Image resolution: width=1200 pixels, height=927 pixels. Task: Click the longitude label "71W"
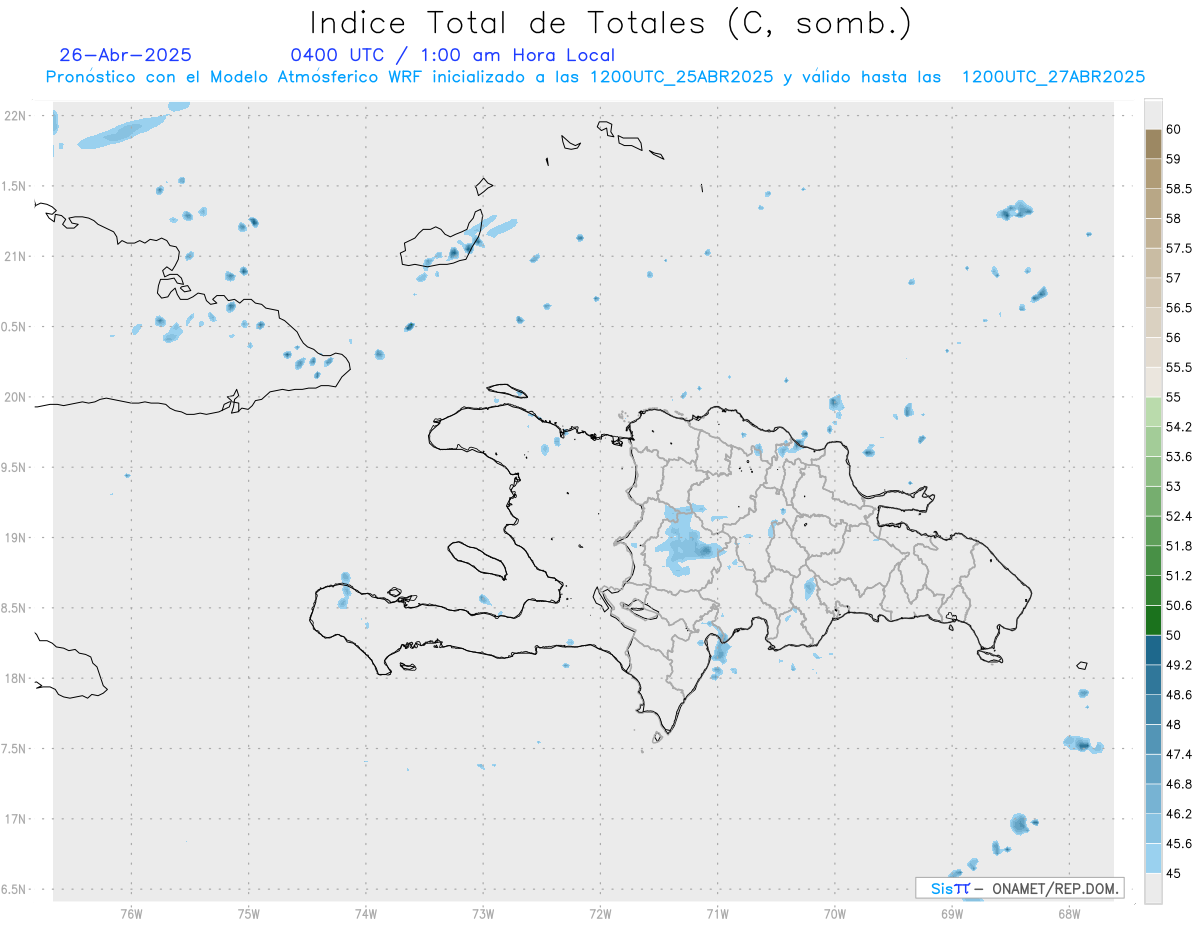[717, 913]
